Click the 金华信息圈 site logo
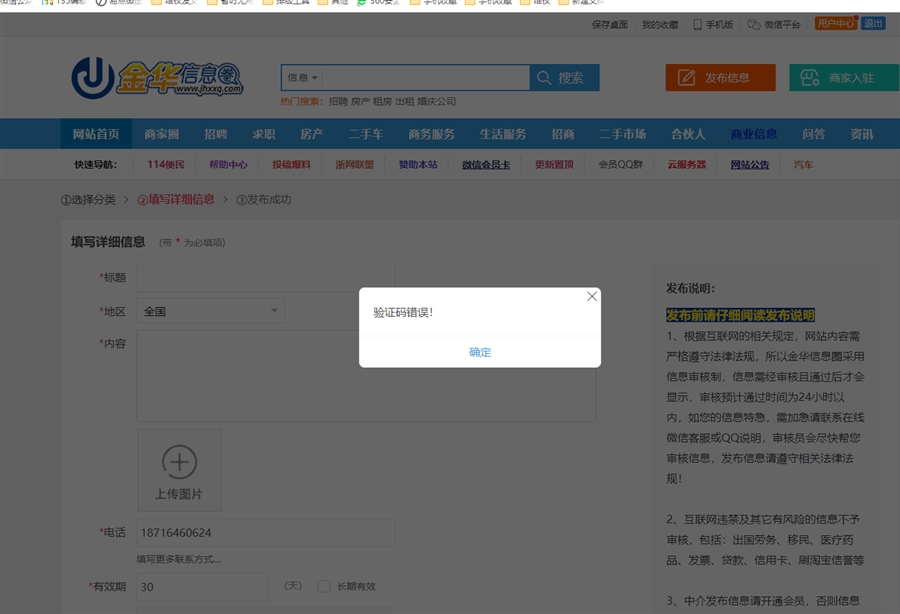This screenshot has width=900, height=614. click(157, 78)
